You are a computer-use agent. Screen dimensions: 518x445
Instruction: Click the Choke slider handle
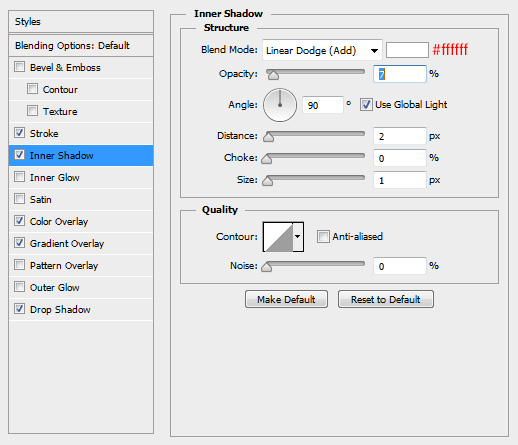tap(266, 159)
